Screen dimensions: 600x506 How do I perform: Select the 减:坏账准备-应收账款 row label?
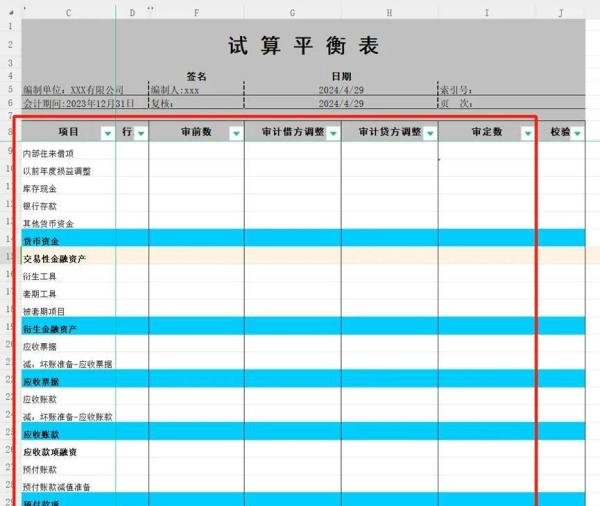point(68,416)
